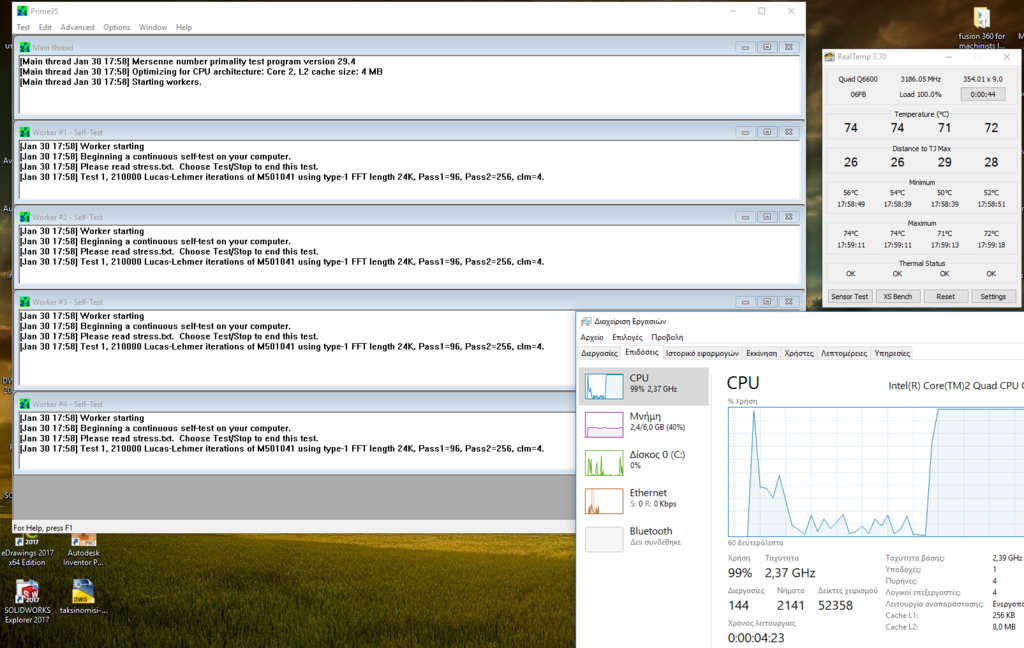Image resolution: width=1024 pixels, height=648 pixels.
Task: Open the Αρχείο menu in Task Manager
Action: (592, 337)
